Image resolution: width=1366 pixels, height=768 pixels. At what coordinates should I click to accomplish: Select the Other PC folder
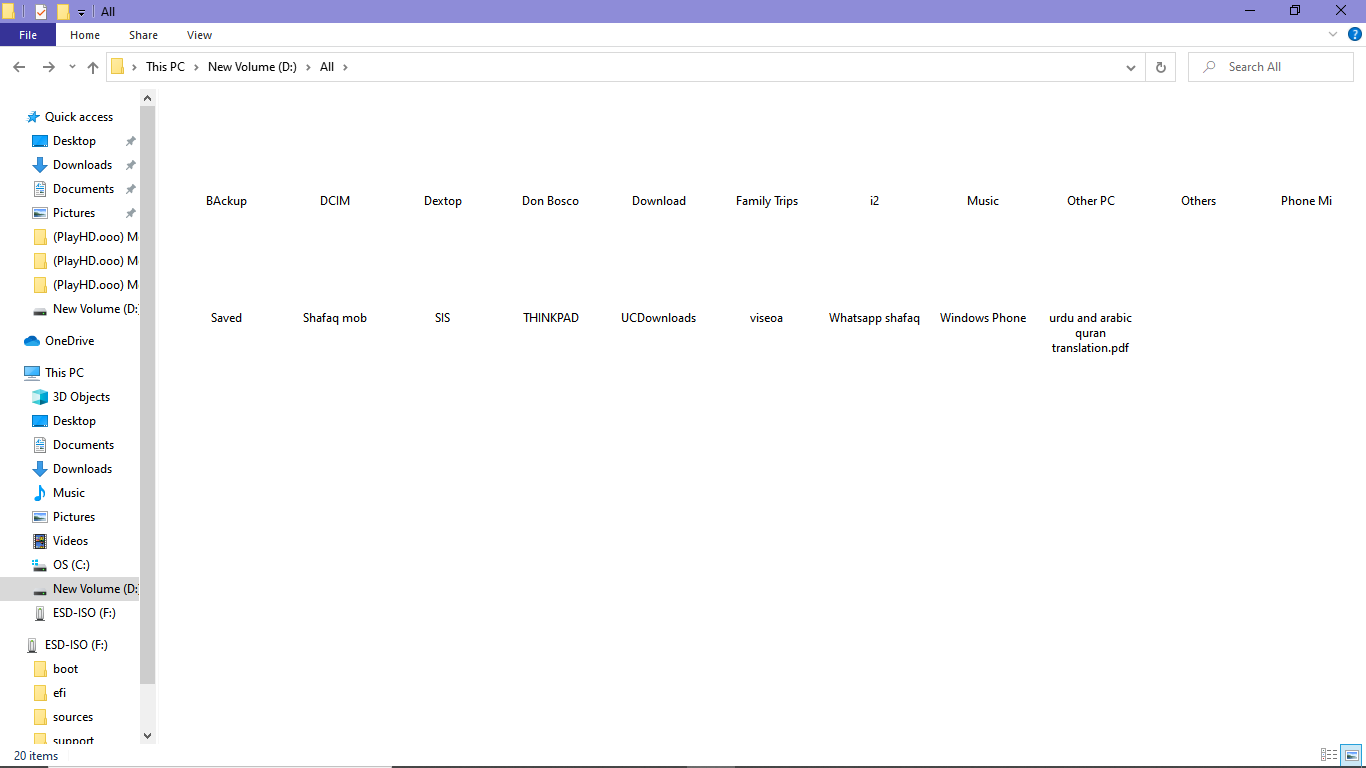(x=1091, y=201)
